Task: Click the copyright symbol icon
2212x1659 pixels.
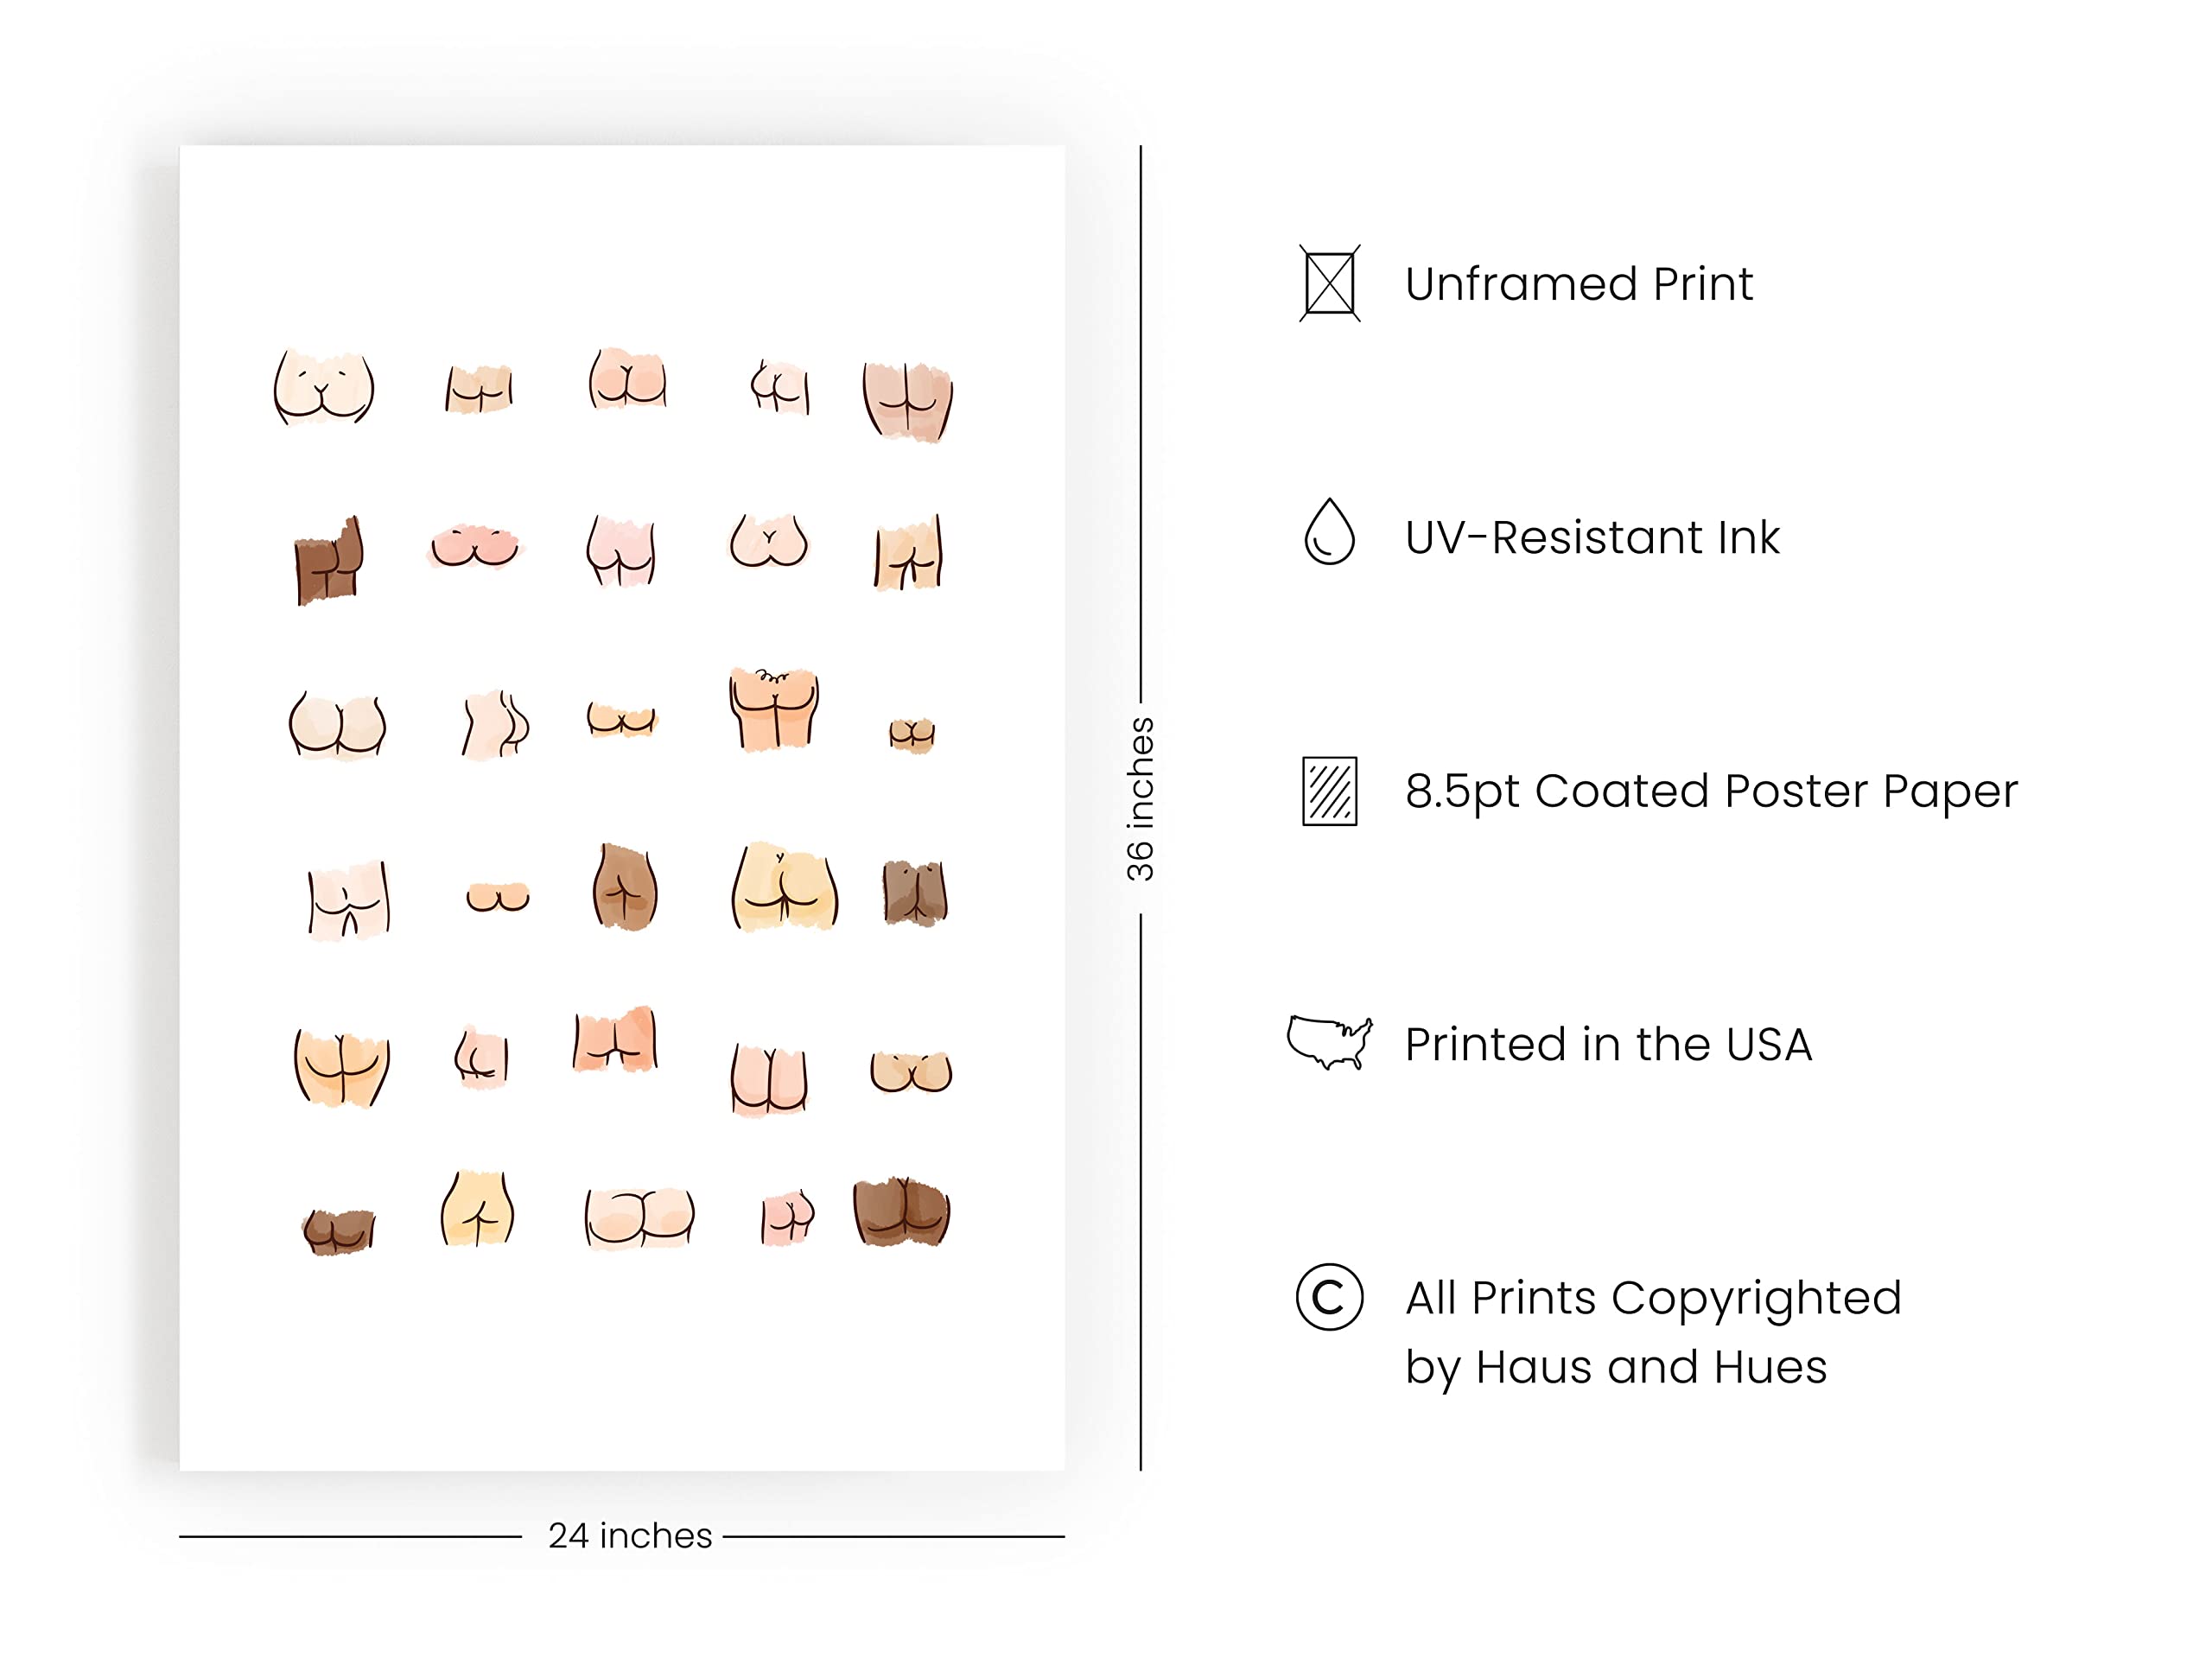Action: [1329, 1297]
